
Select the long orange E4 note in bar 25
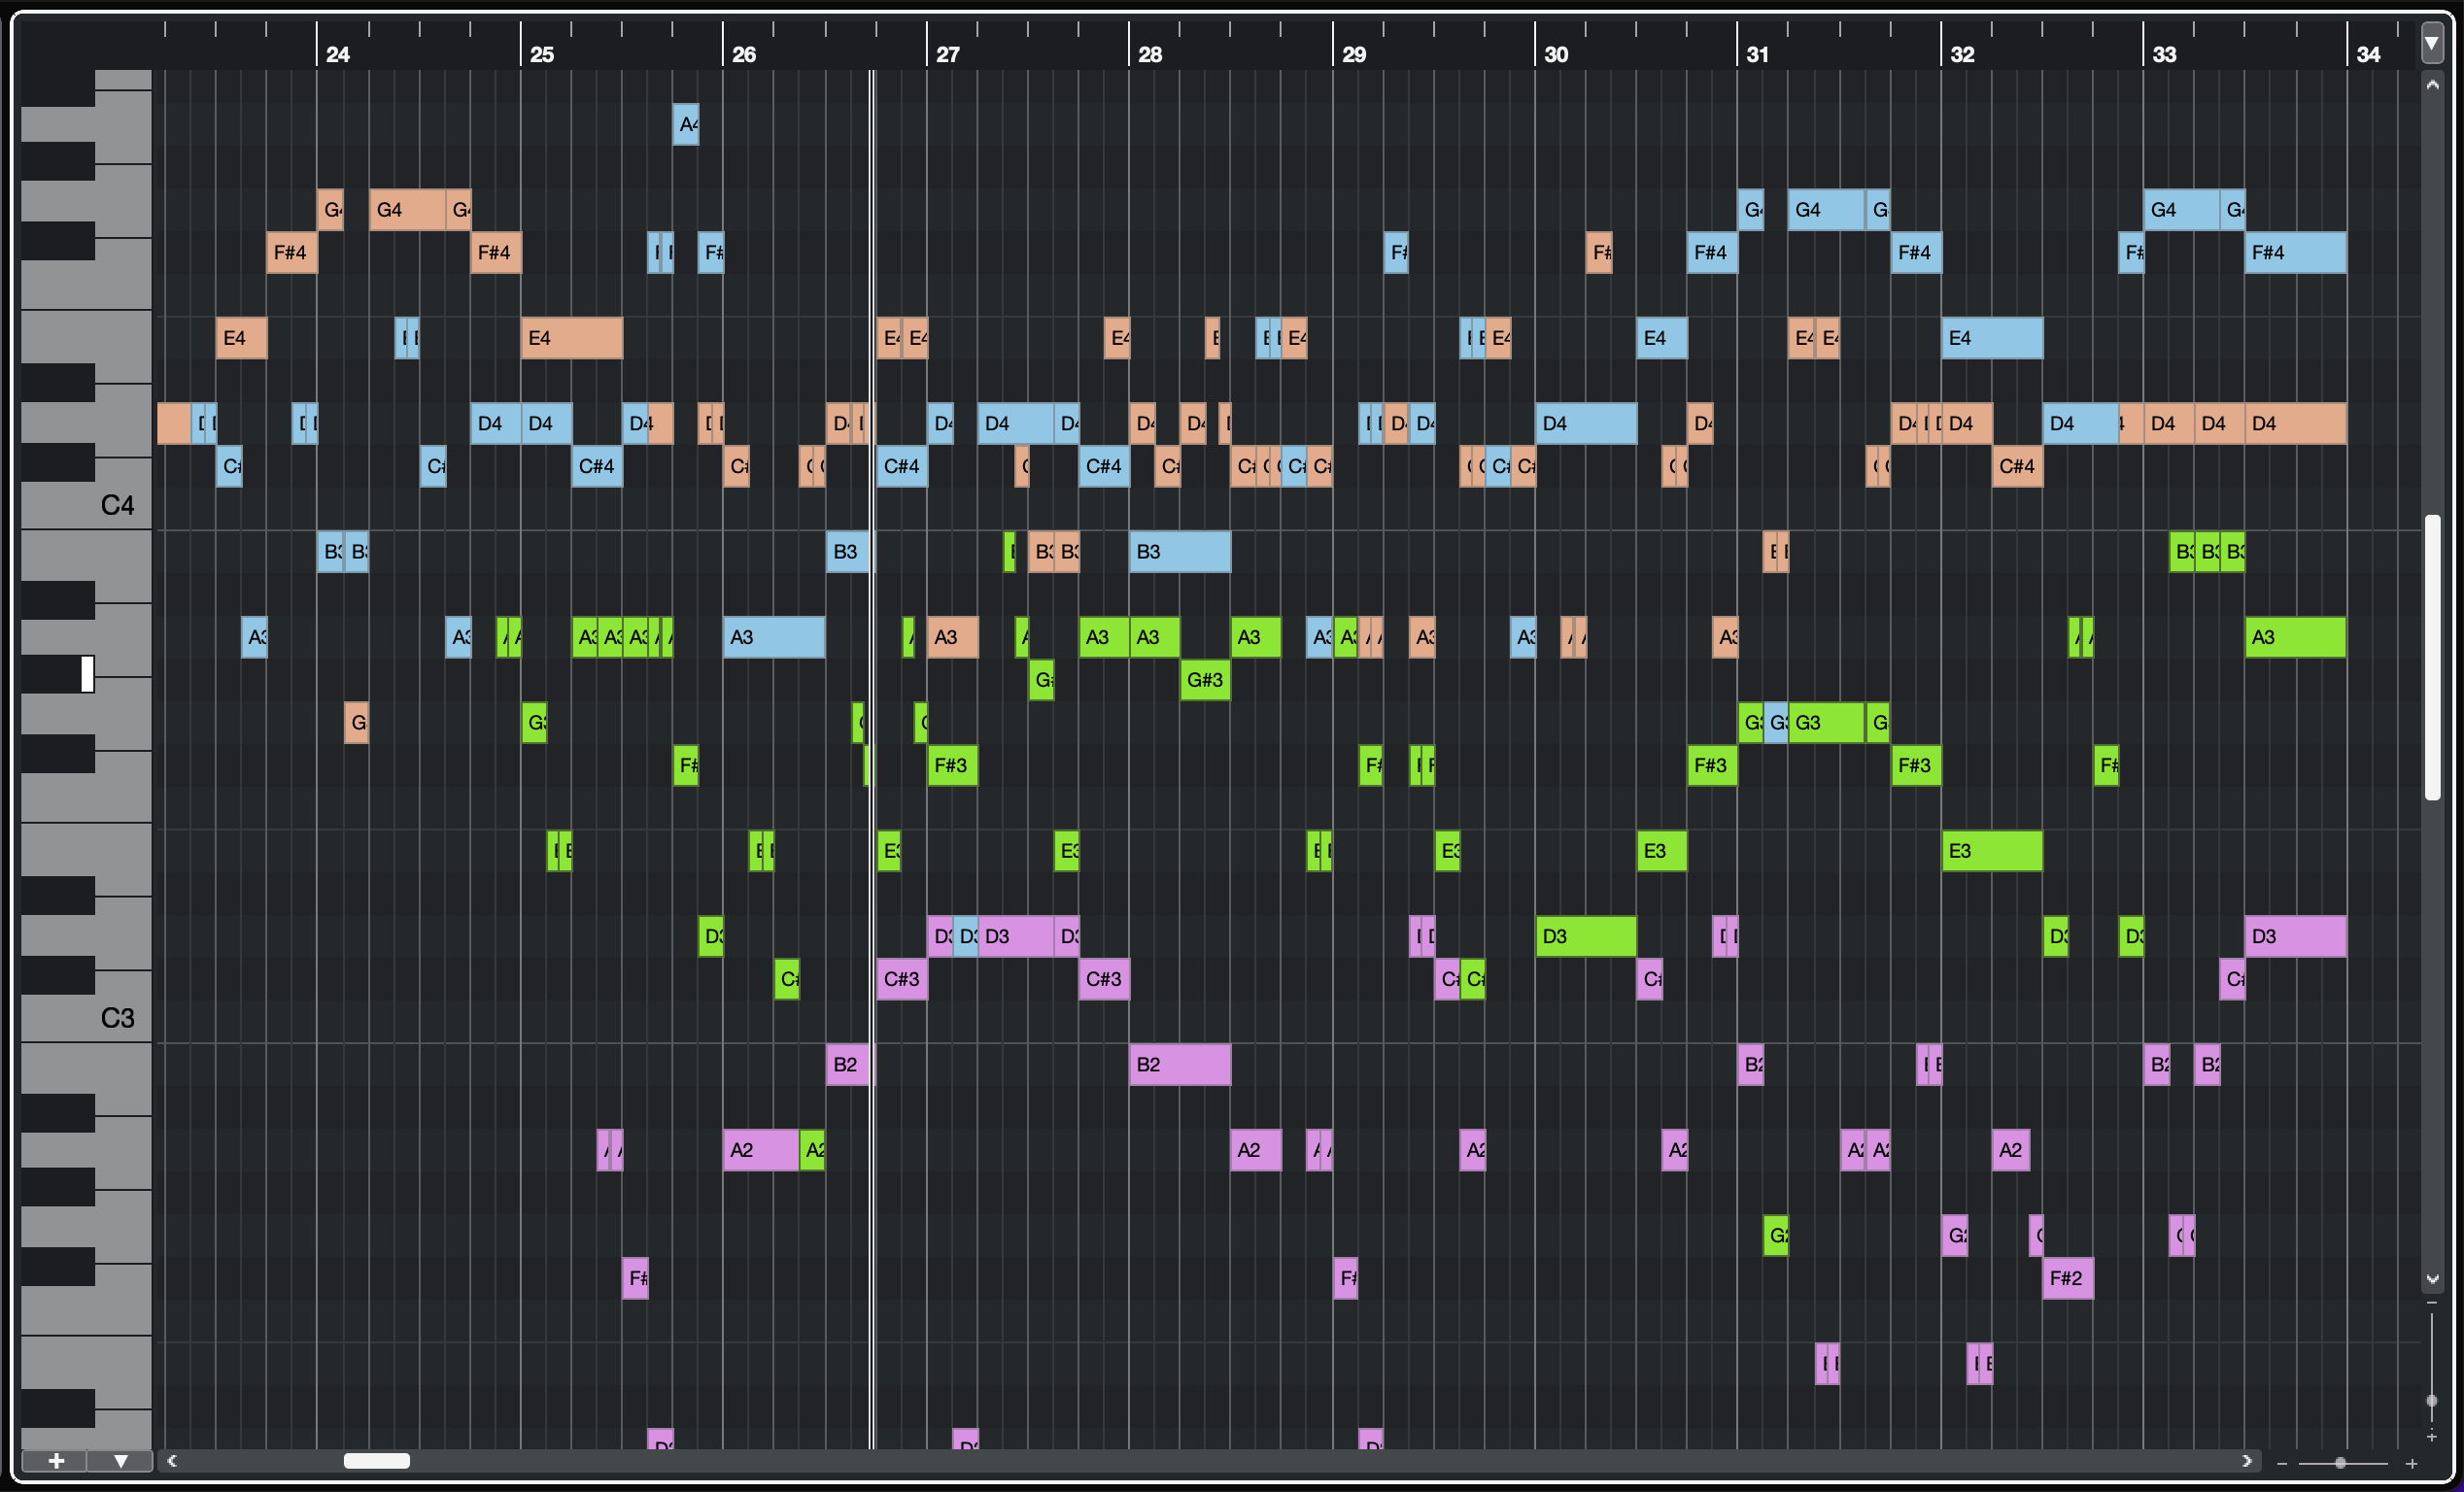(x=572, y=338)
